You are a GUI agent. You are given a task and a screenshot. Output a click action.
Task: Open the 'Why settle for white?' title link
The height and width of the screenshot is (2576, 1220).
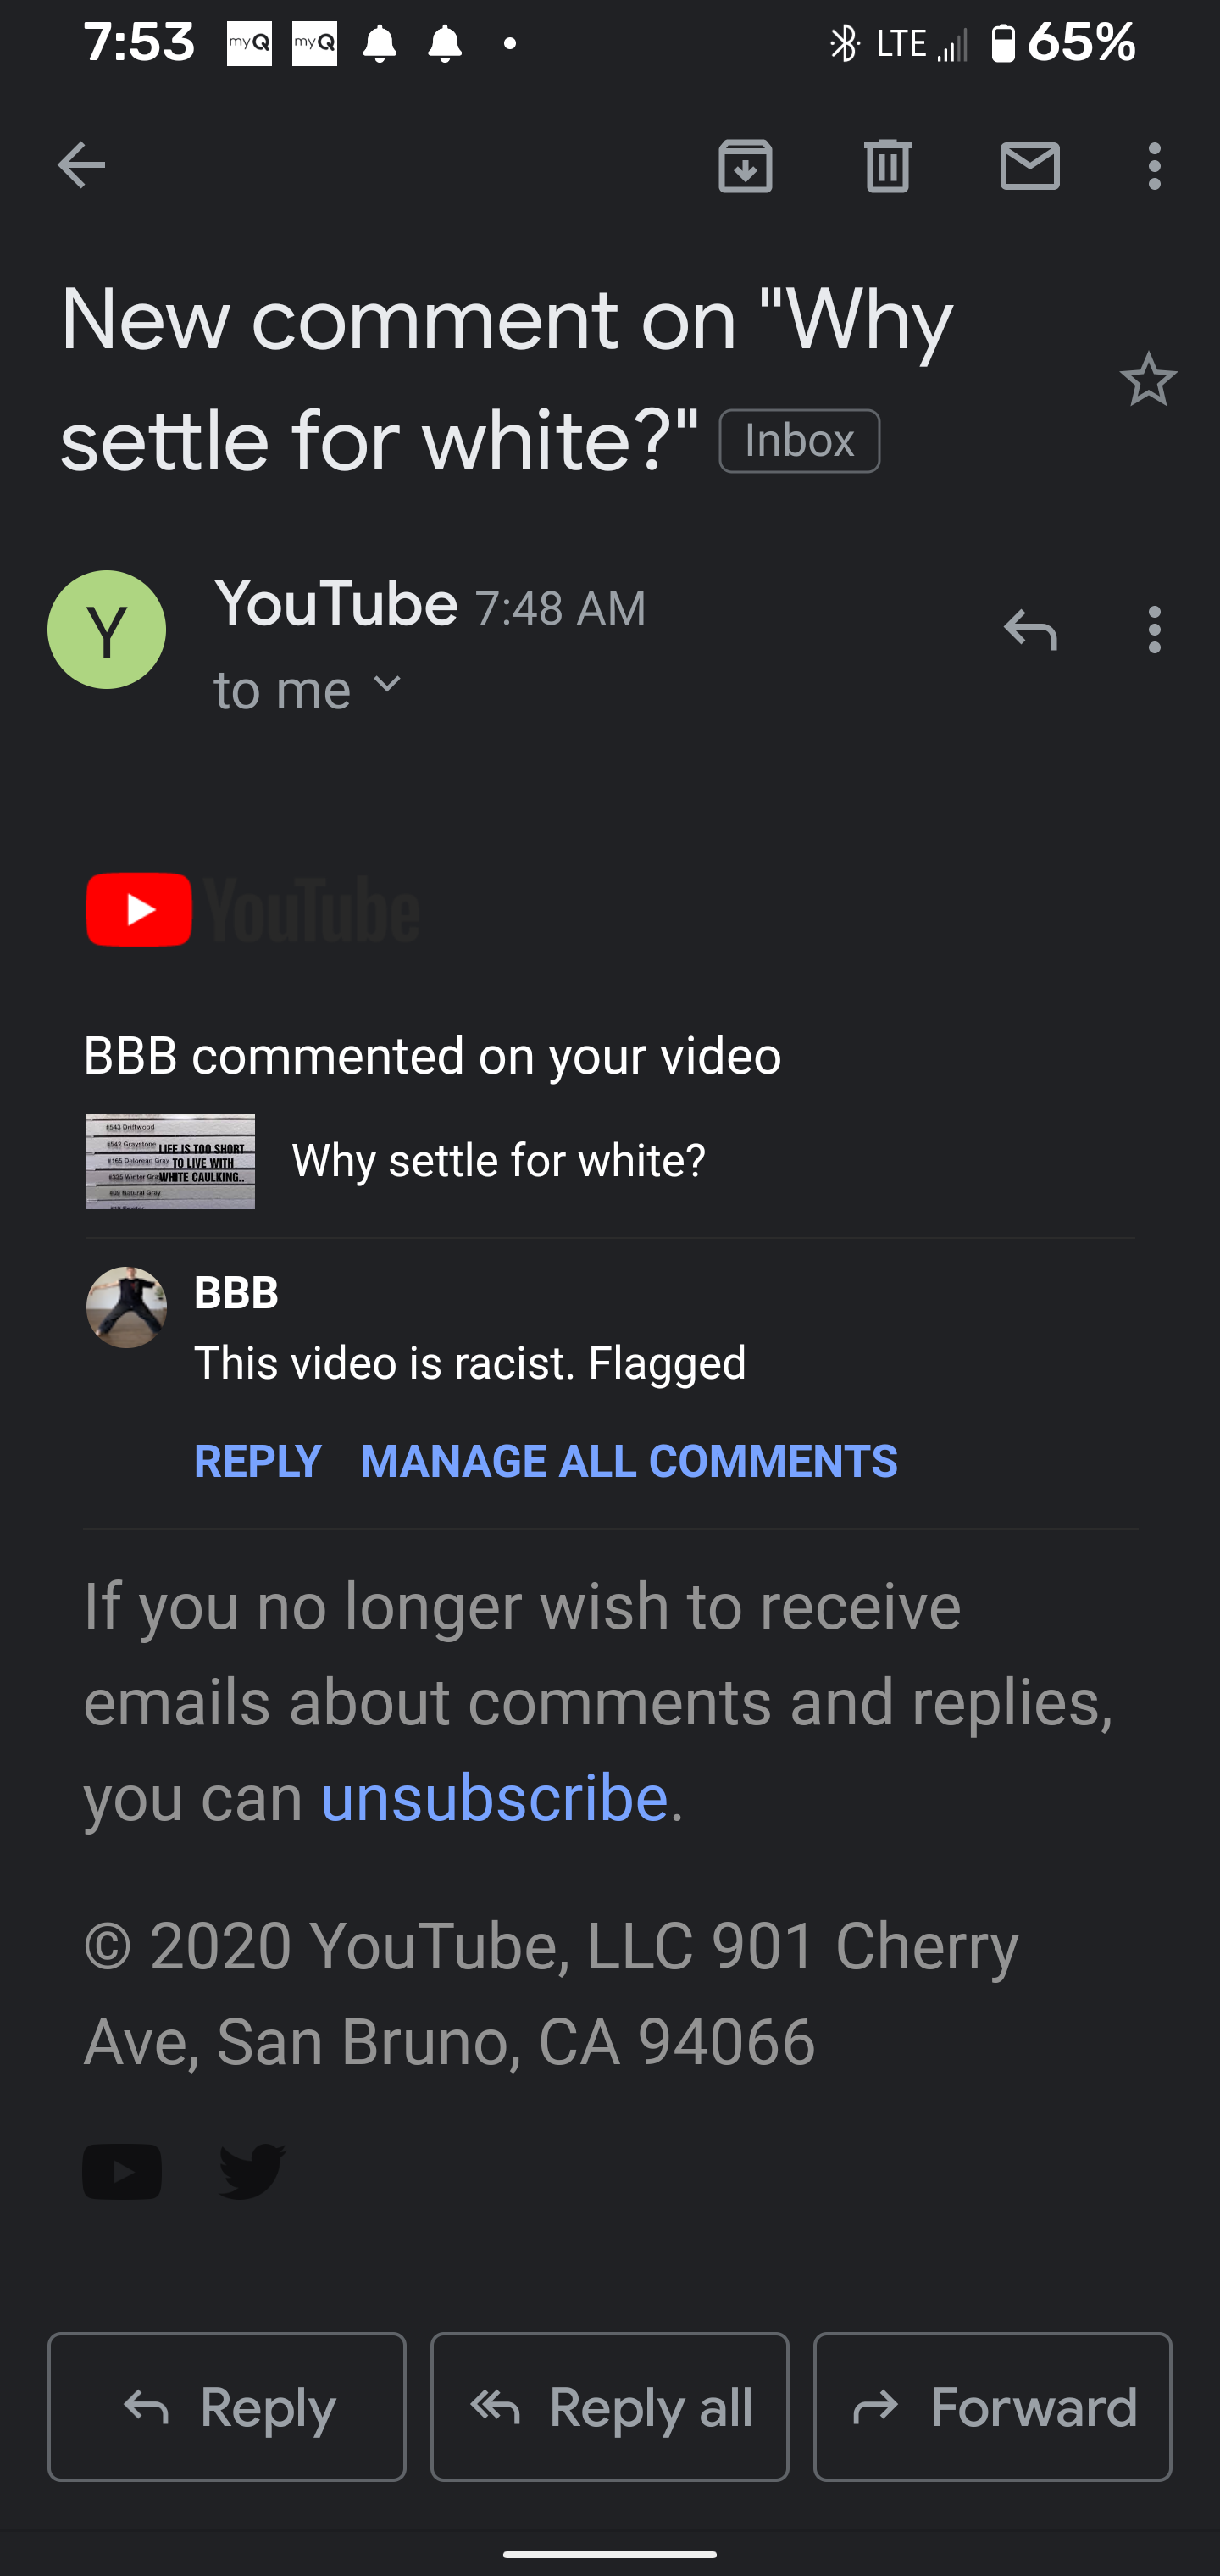tap(499, 1160)
